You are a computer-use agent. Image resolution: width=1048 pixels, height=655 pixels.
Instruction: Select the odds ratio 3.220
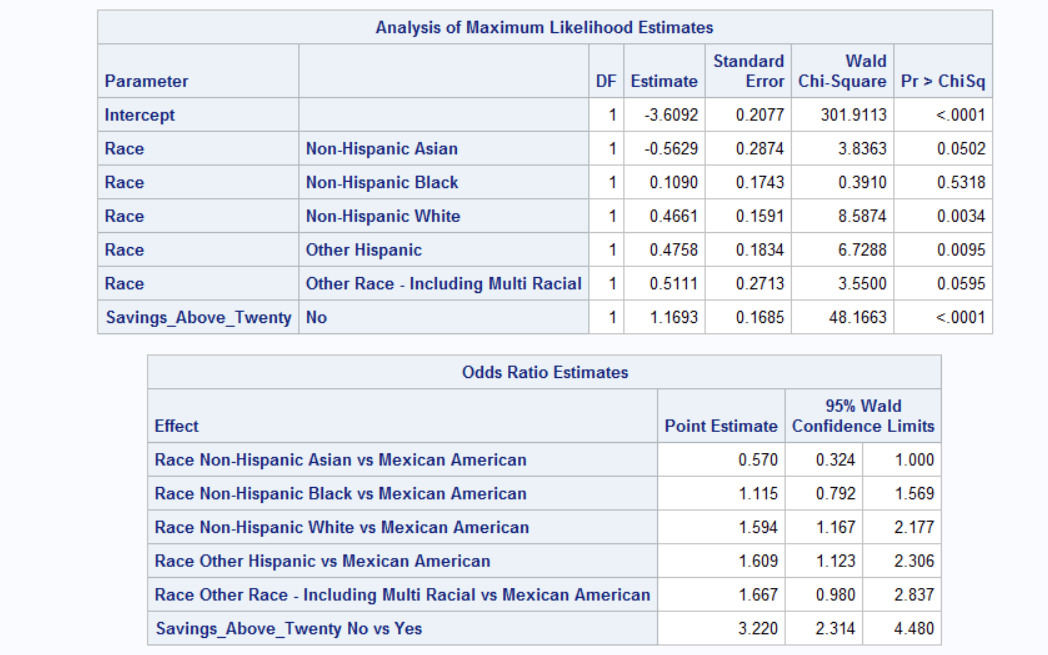coord(758,628)
